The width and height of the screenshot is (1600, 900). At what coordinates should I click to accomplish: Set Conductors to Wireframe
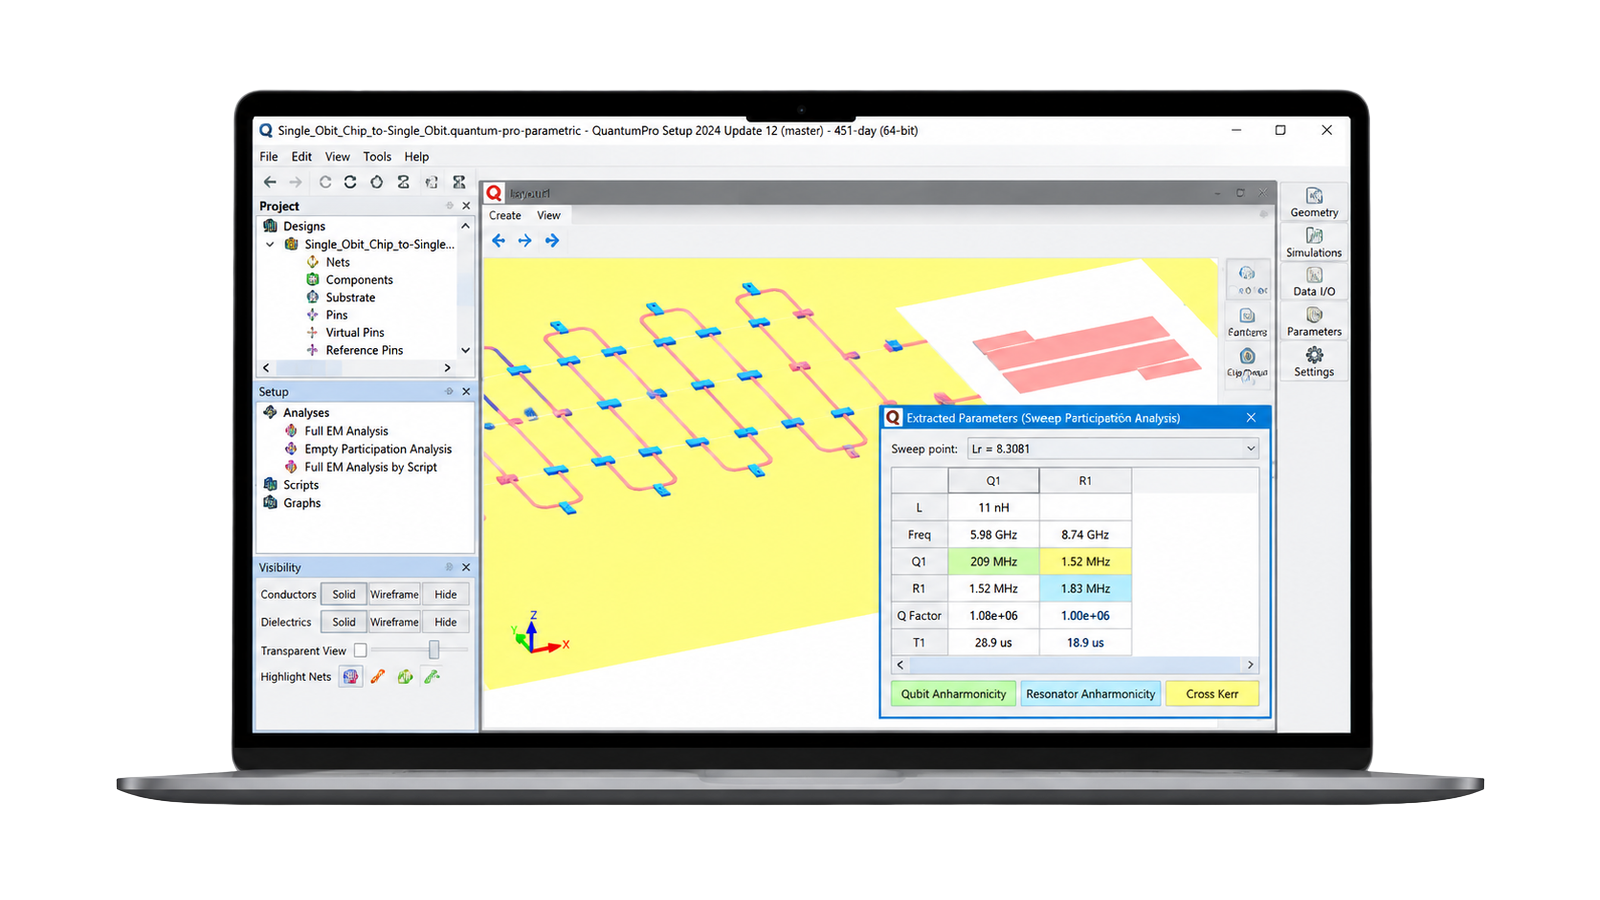pyautogui.click(x=395, y=594)
